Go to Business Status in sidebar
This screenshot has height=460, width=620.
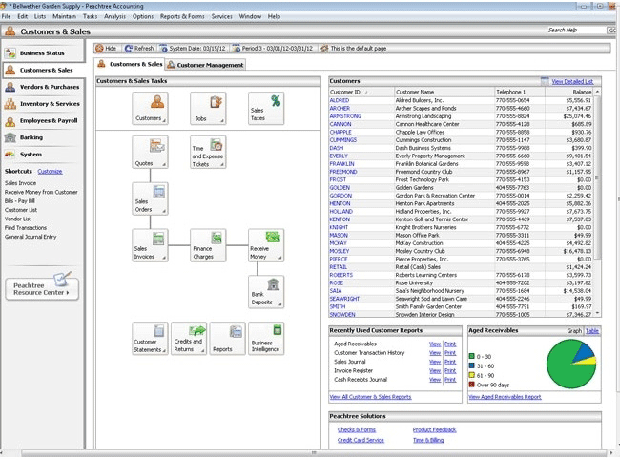pyautogui.click(x=42, y=53)
